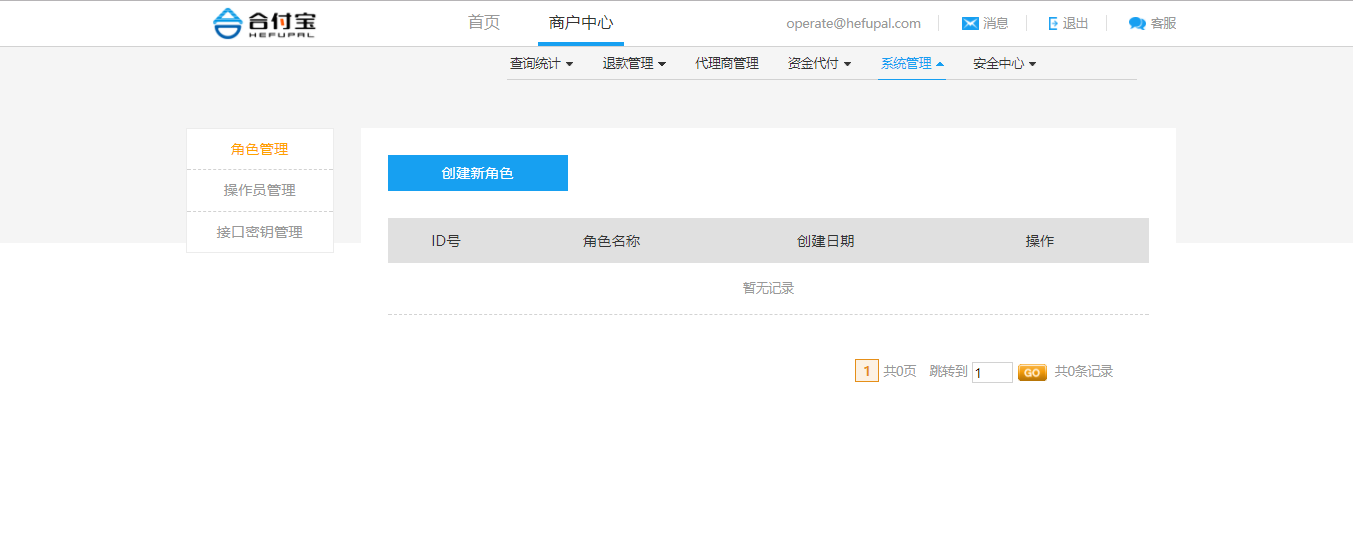Expand the 退款管理 dropdown menu
Screen dimensions: 1353x545
coord(634,63)
